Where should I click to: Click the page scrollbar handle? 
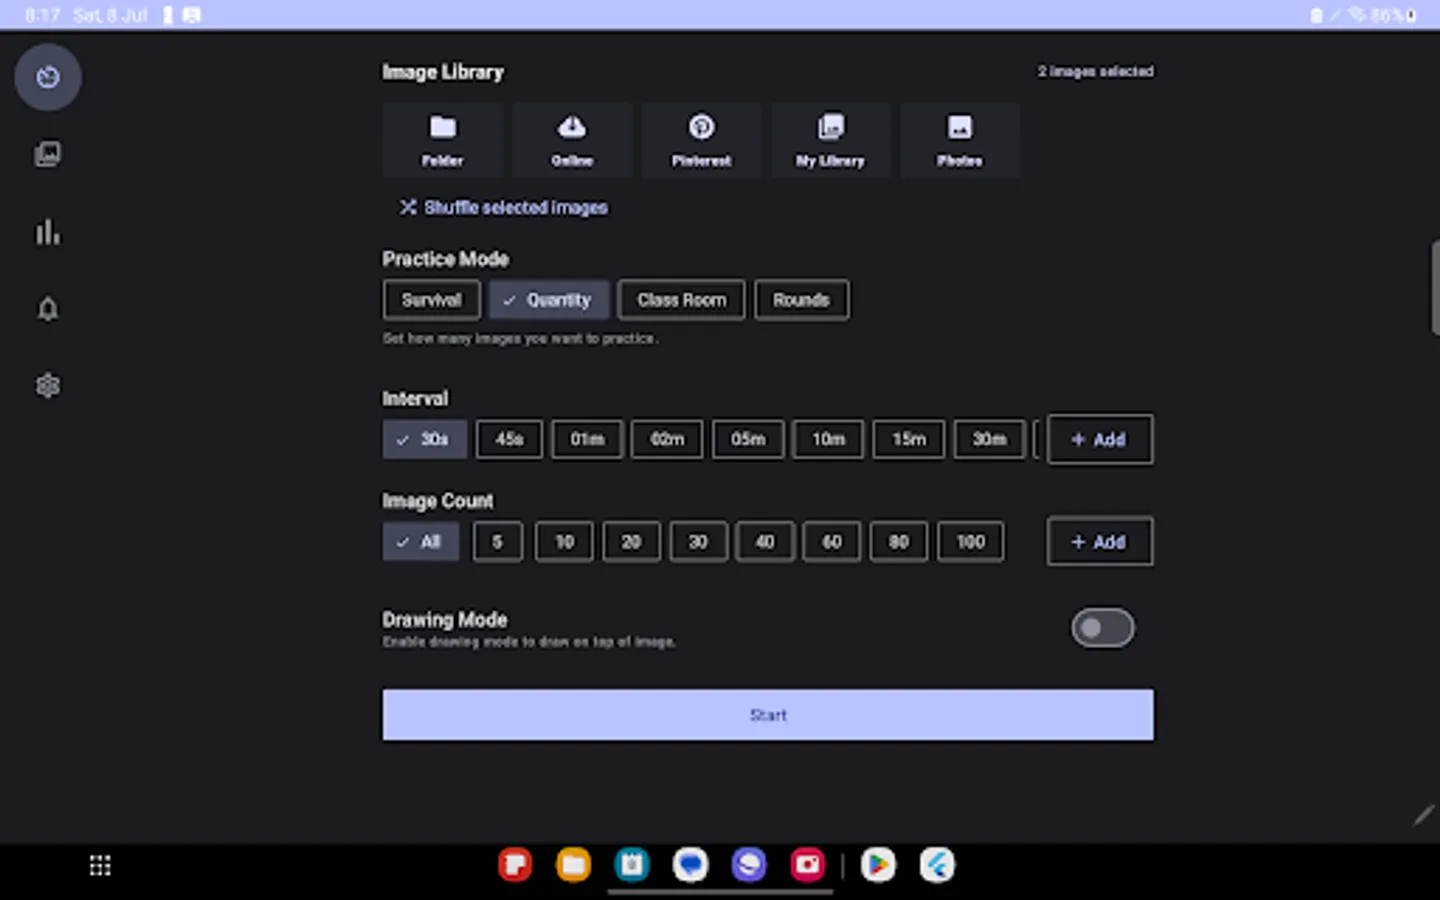[x=1435, y=288]
